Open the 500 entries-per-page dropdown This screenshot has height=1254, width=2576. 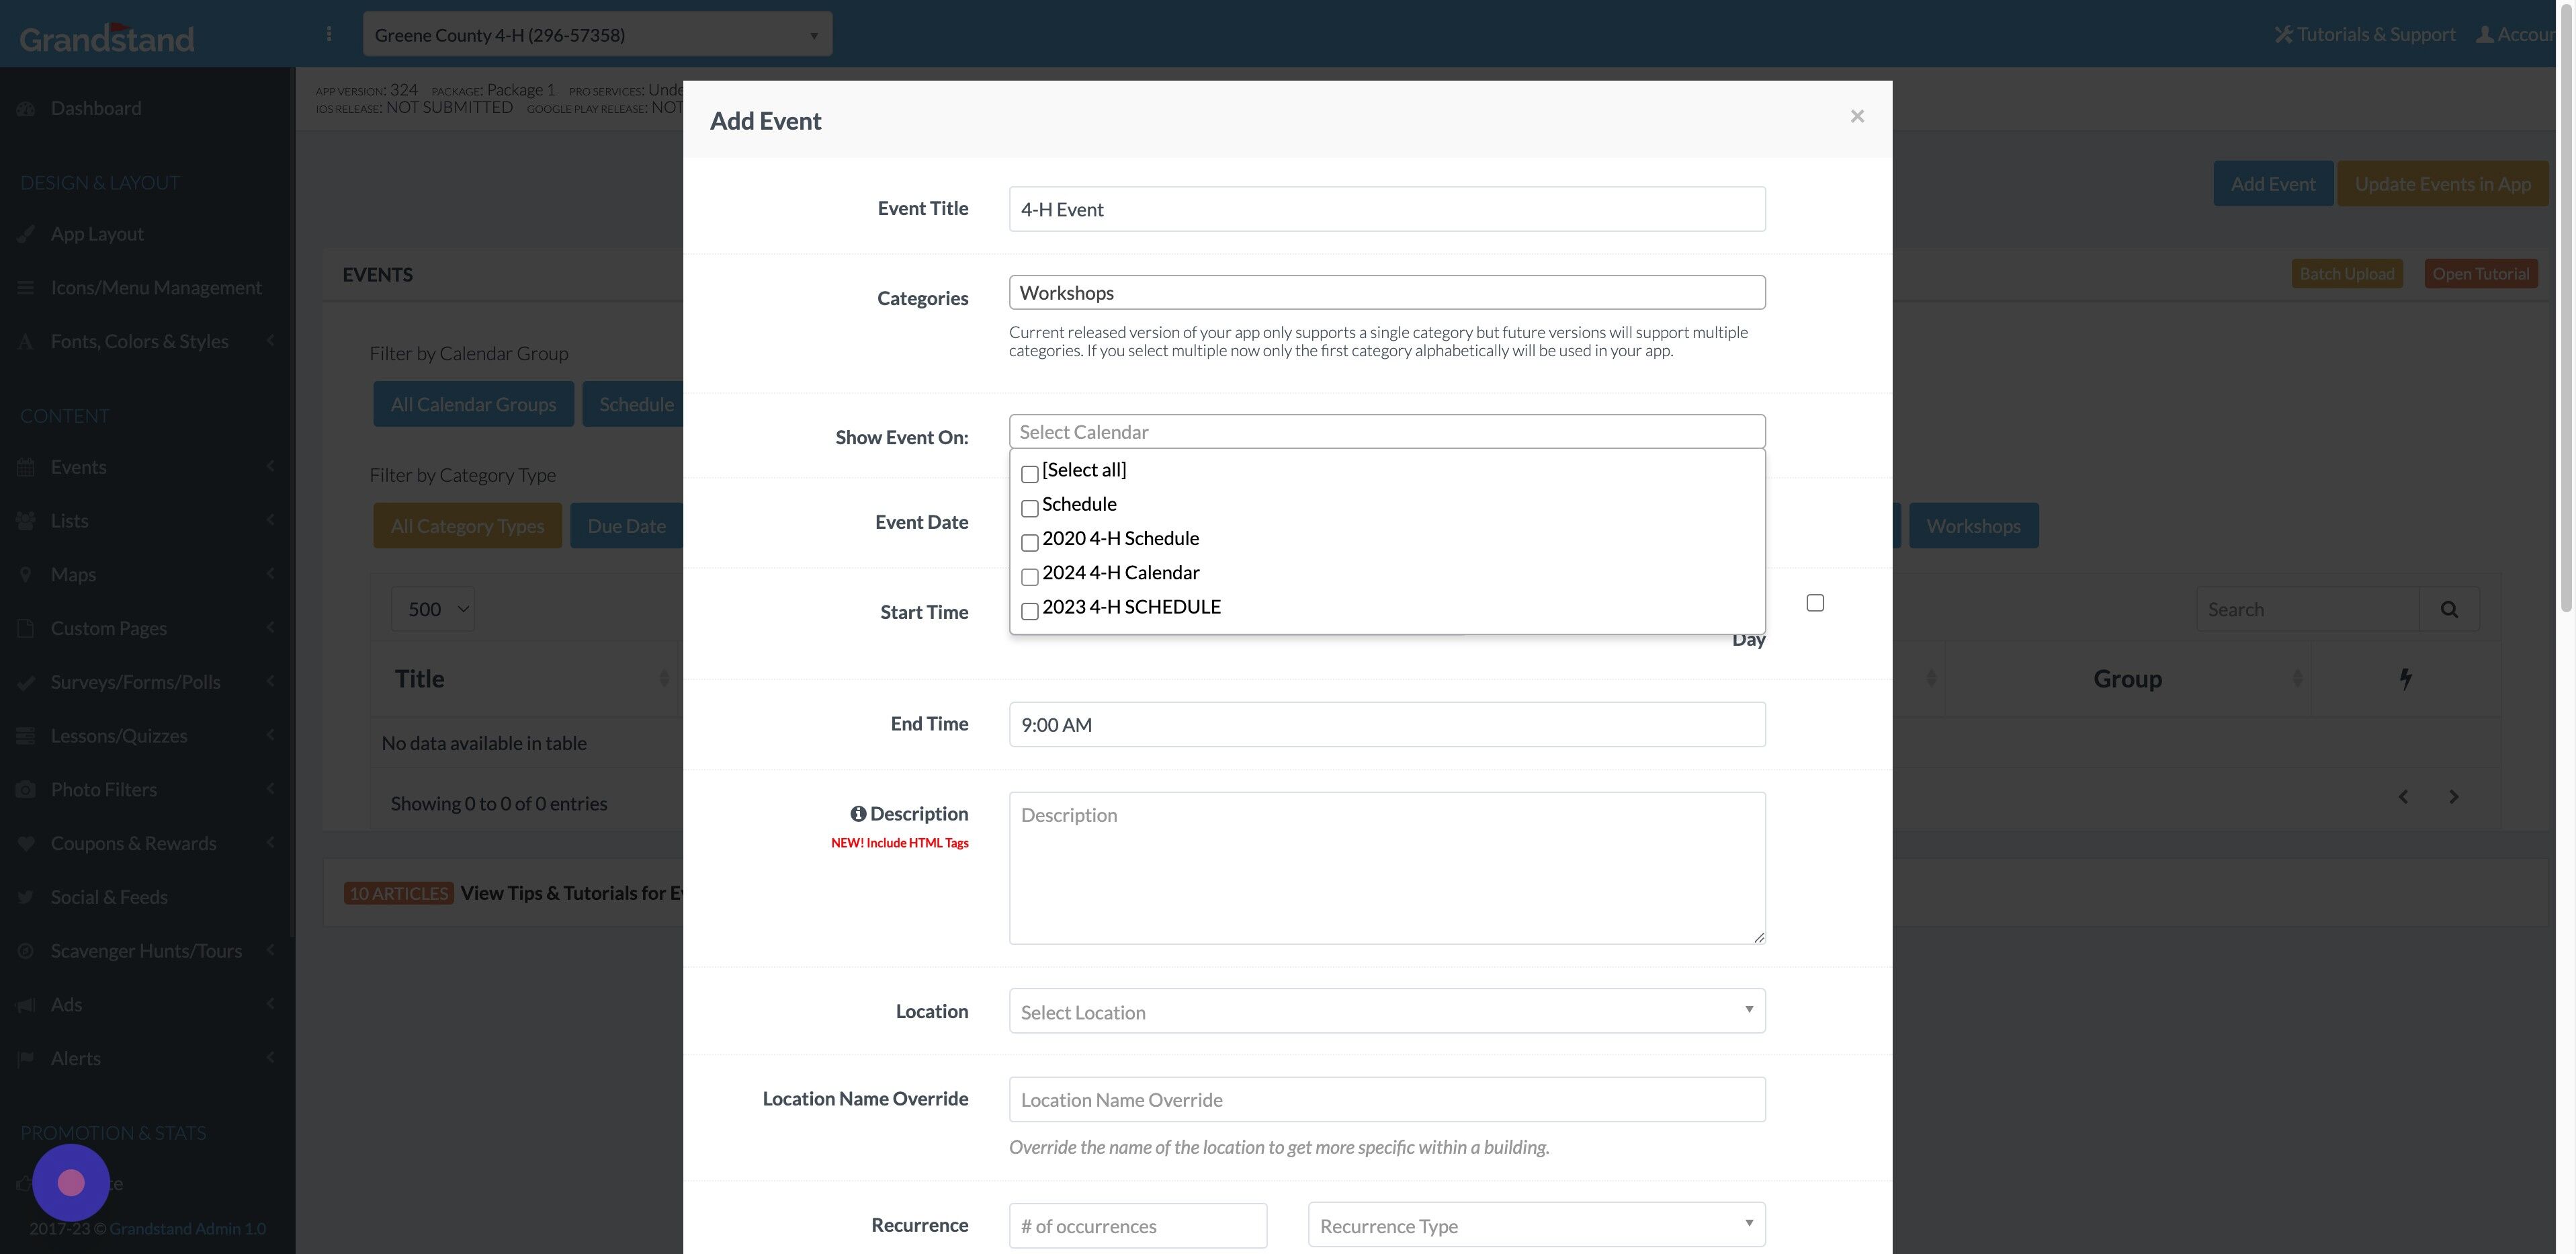coord(433,609)
